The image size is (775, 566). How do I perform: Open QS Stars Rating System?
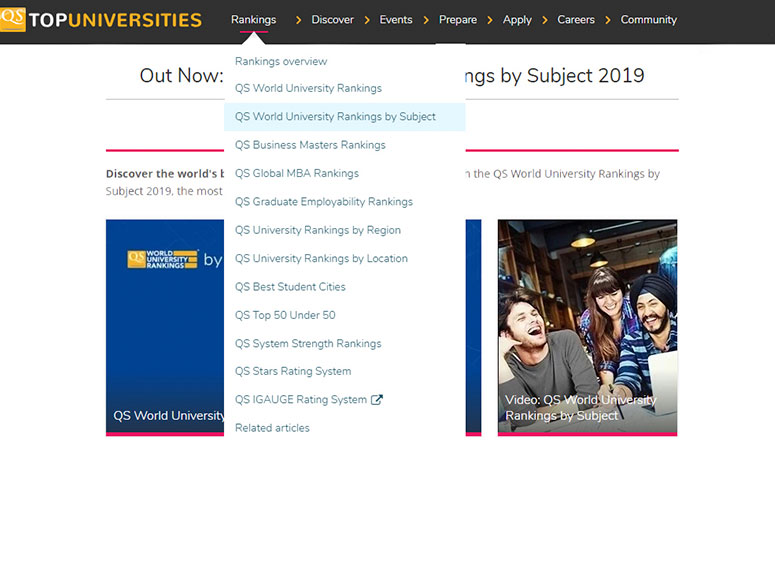click(293, 371)
